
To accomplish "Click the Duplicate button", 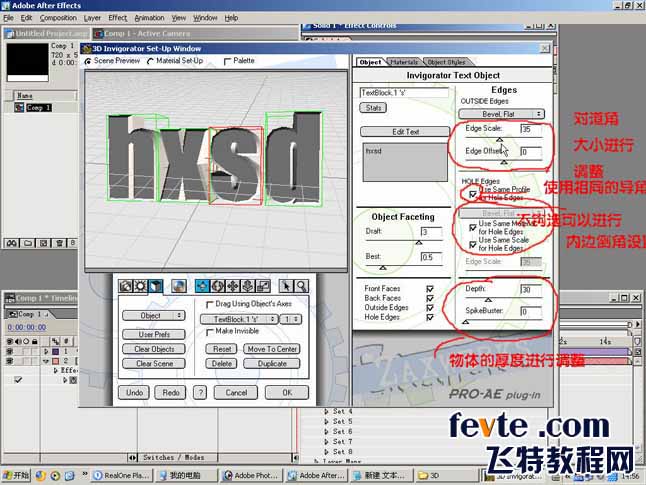I will pos(272,363).
